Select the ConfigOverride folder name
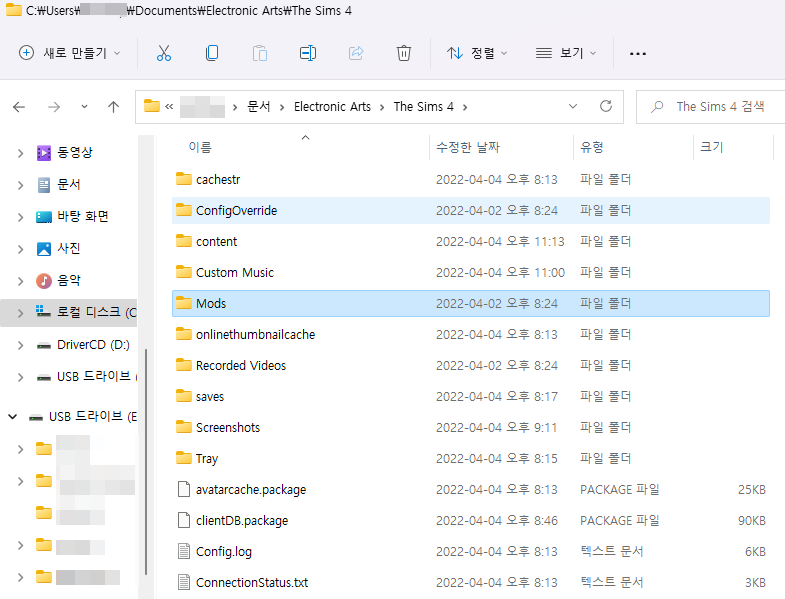The height and width of the screenshot is (599, 785). 236,210
